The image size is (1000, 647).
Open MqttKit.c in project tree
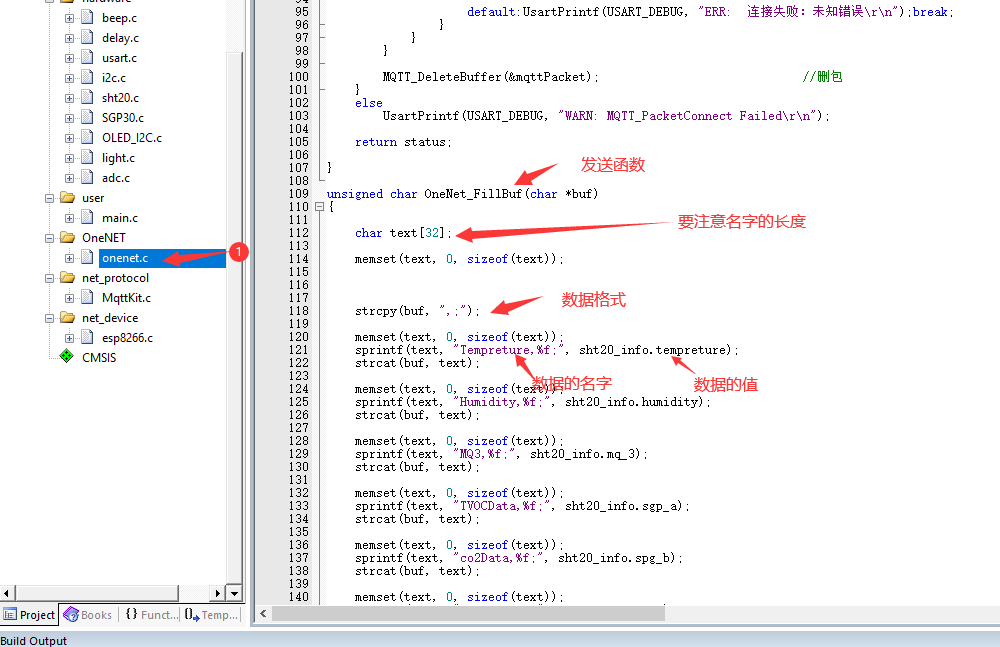coord(126,298)
